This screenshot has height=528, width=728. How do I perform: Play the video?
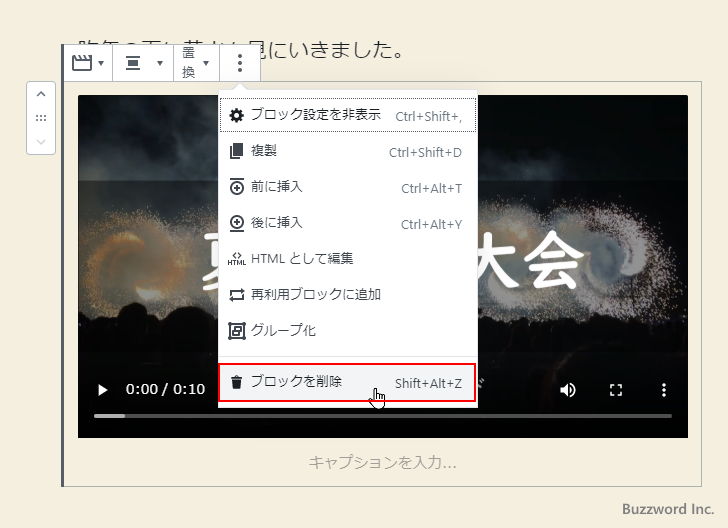click(102, 390)
